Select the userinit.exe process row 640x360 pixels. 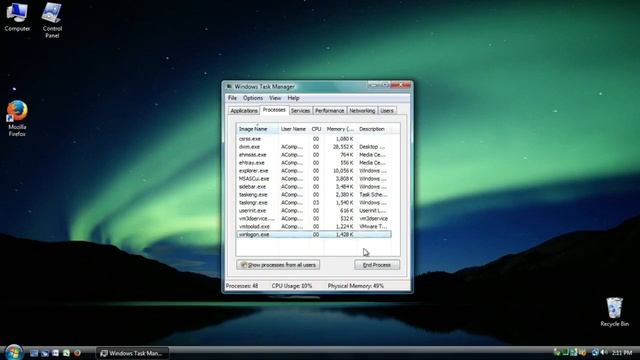click(313, 211)
